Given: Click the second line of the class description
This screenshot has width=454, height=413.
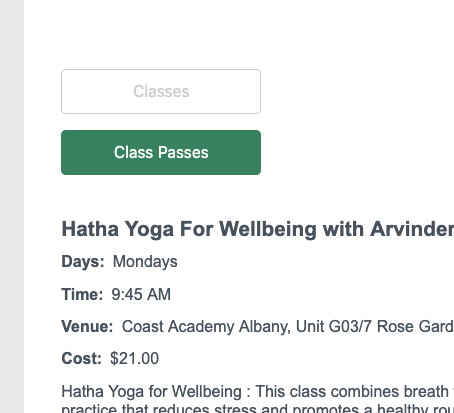Looking at the screenshot, I should [x=258, y=408].
